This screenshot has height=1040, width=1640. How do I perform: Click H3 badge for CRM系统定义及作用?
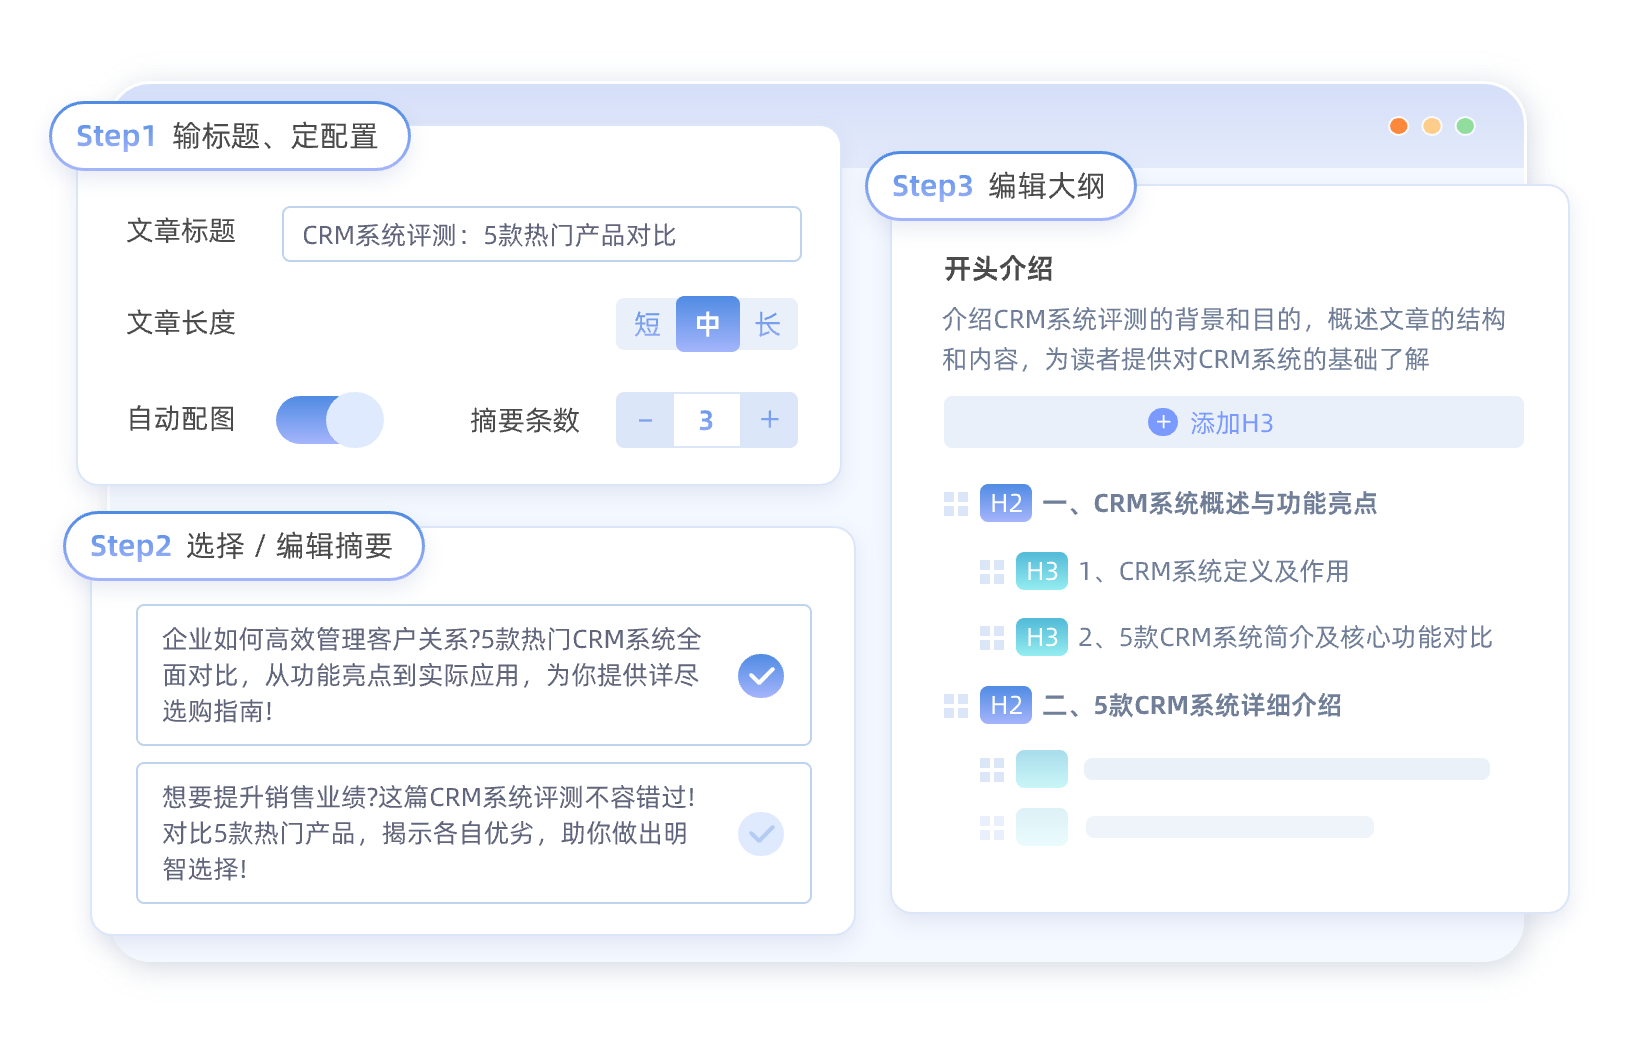pyautogui.click(x=1042, y=571)
